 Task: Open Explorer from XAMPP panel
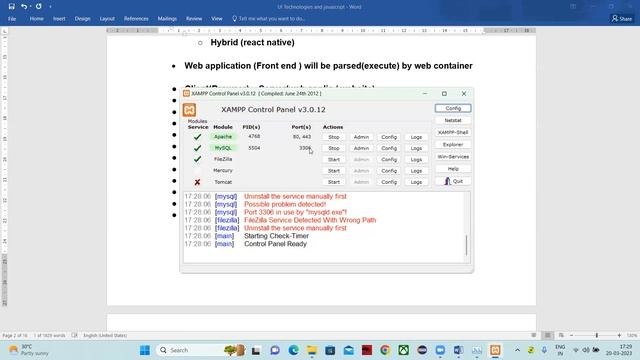coord(453,144)
